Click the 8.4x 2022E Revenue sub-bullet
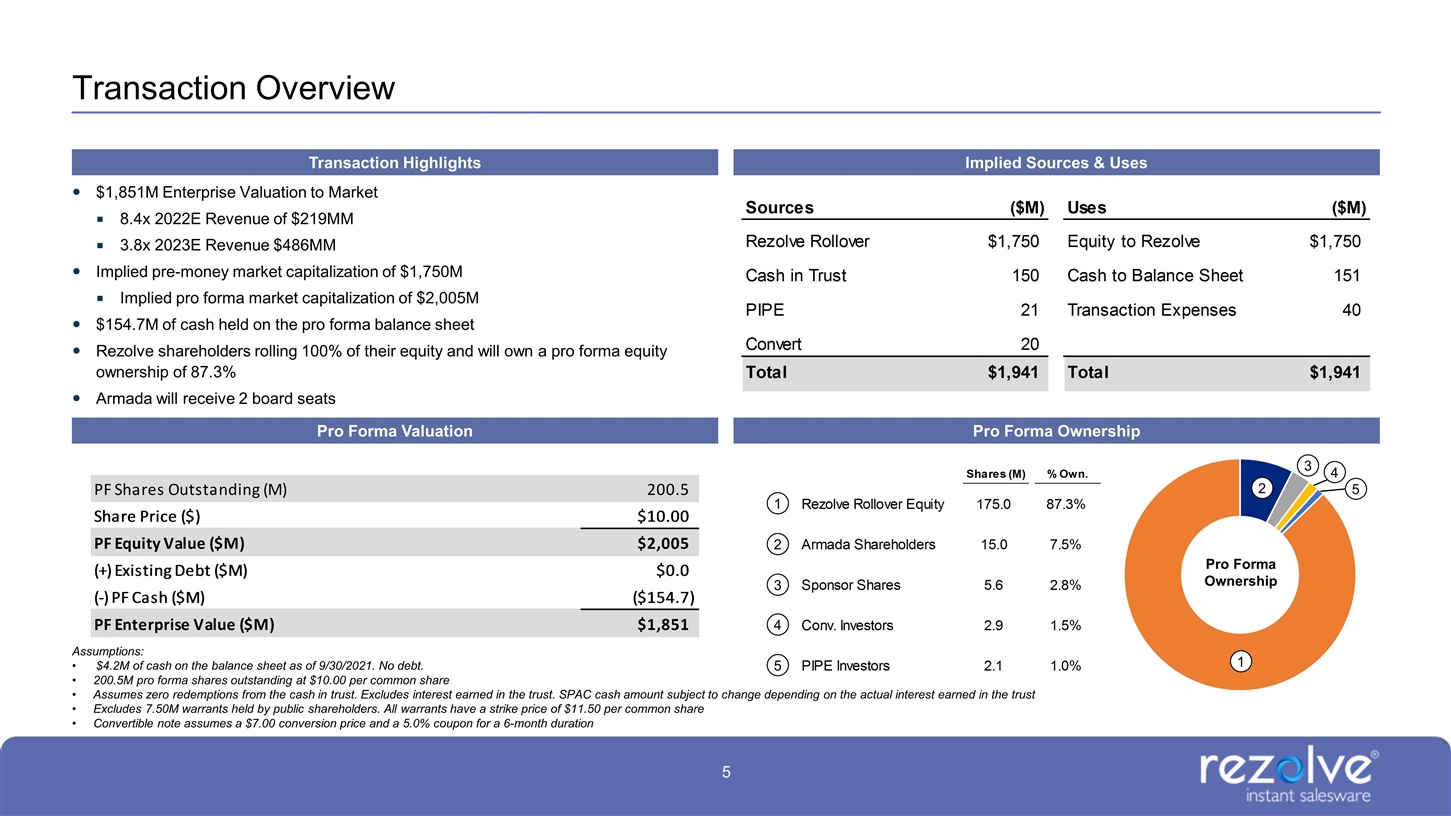 tap(236, 219)
